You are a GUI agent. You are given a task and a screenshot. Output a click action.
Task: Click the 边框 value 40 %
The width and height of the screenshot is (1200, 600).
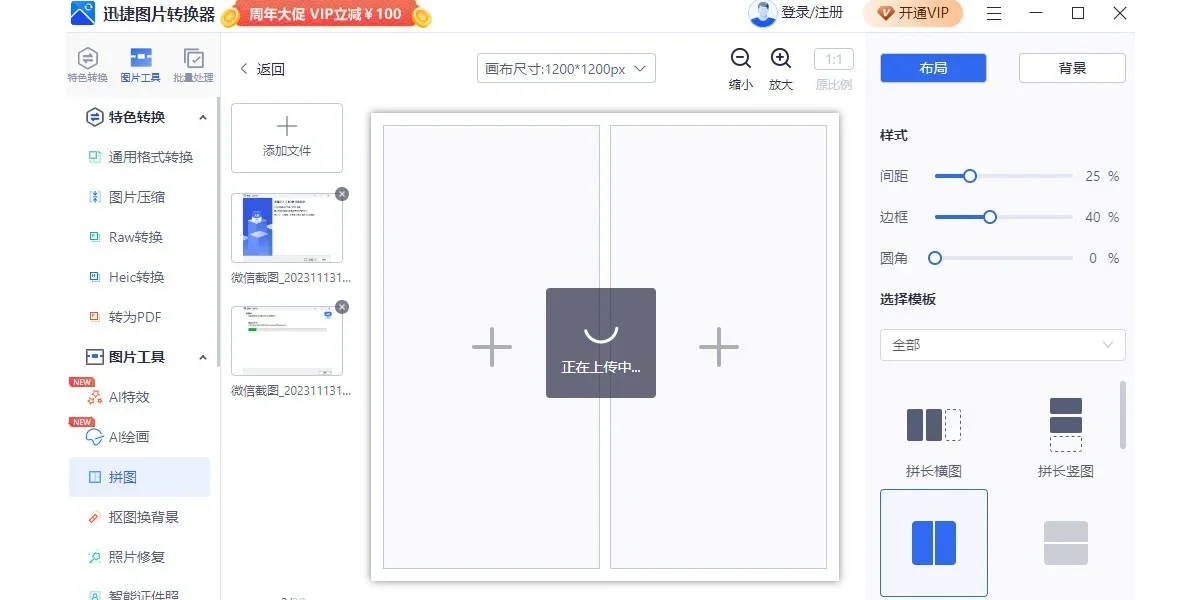pyautogui.click(x=1102, y=217)
